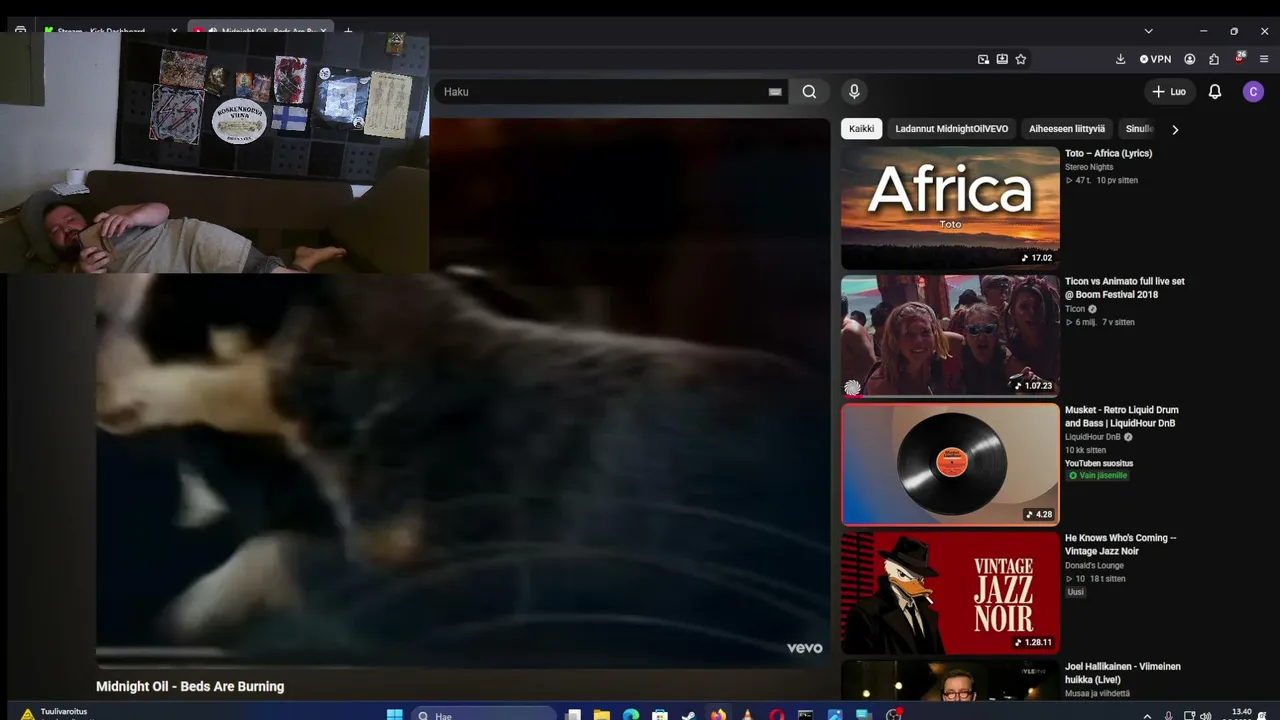
Task: Start voice search with the microphone icon
Action: point(854,92)
